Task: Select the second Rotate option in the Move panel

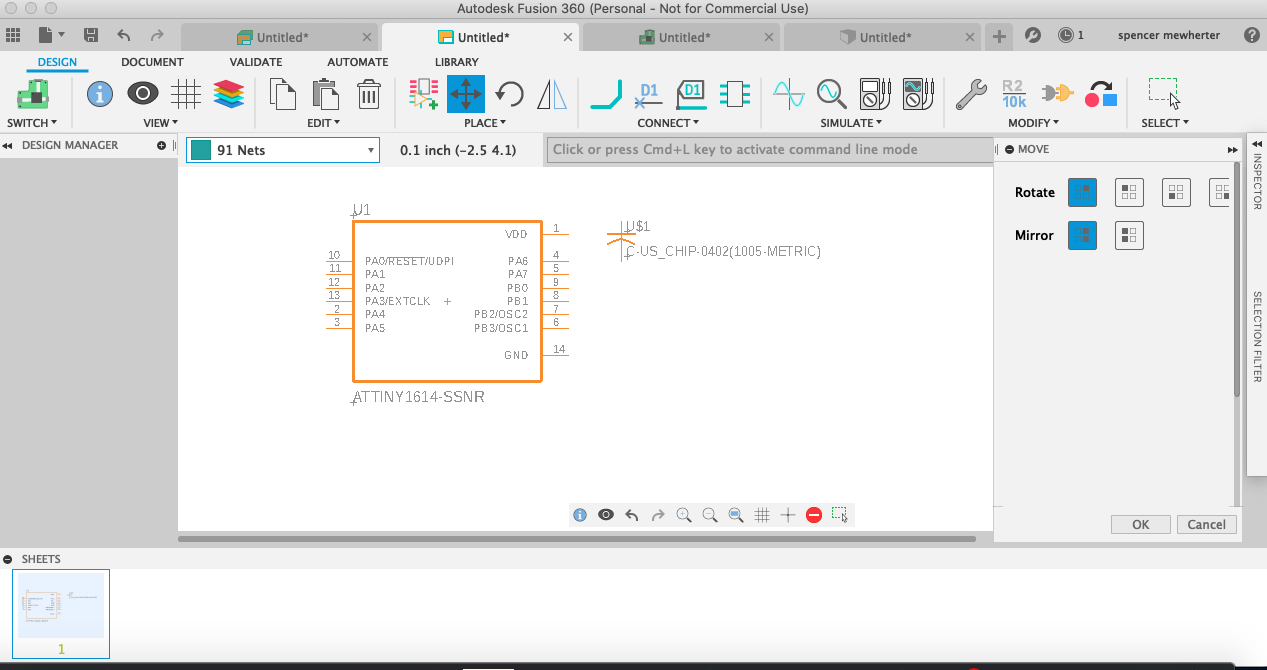Action: (1129, 192)
